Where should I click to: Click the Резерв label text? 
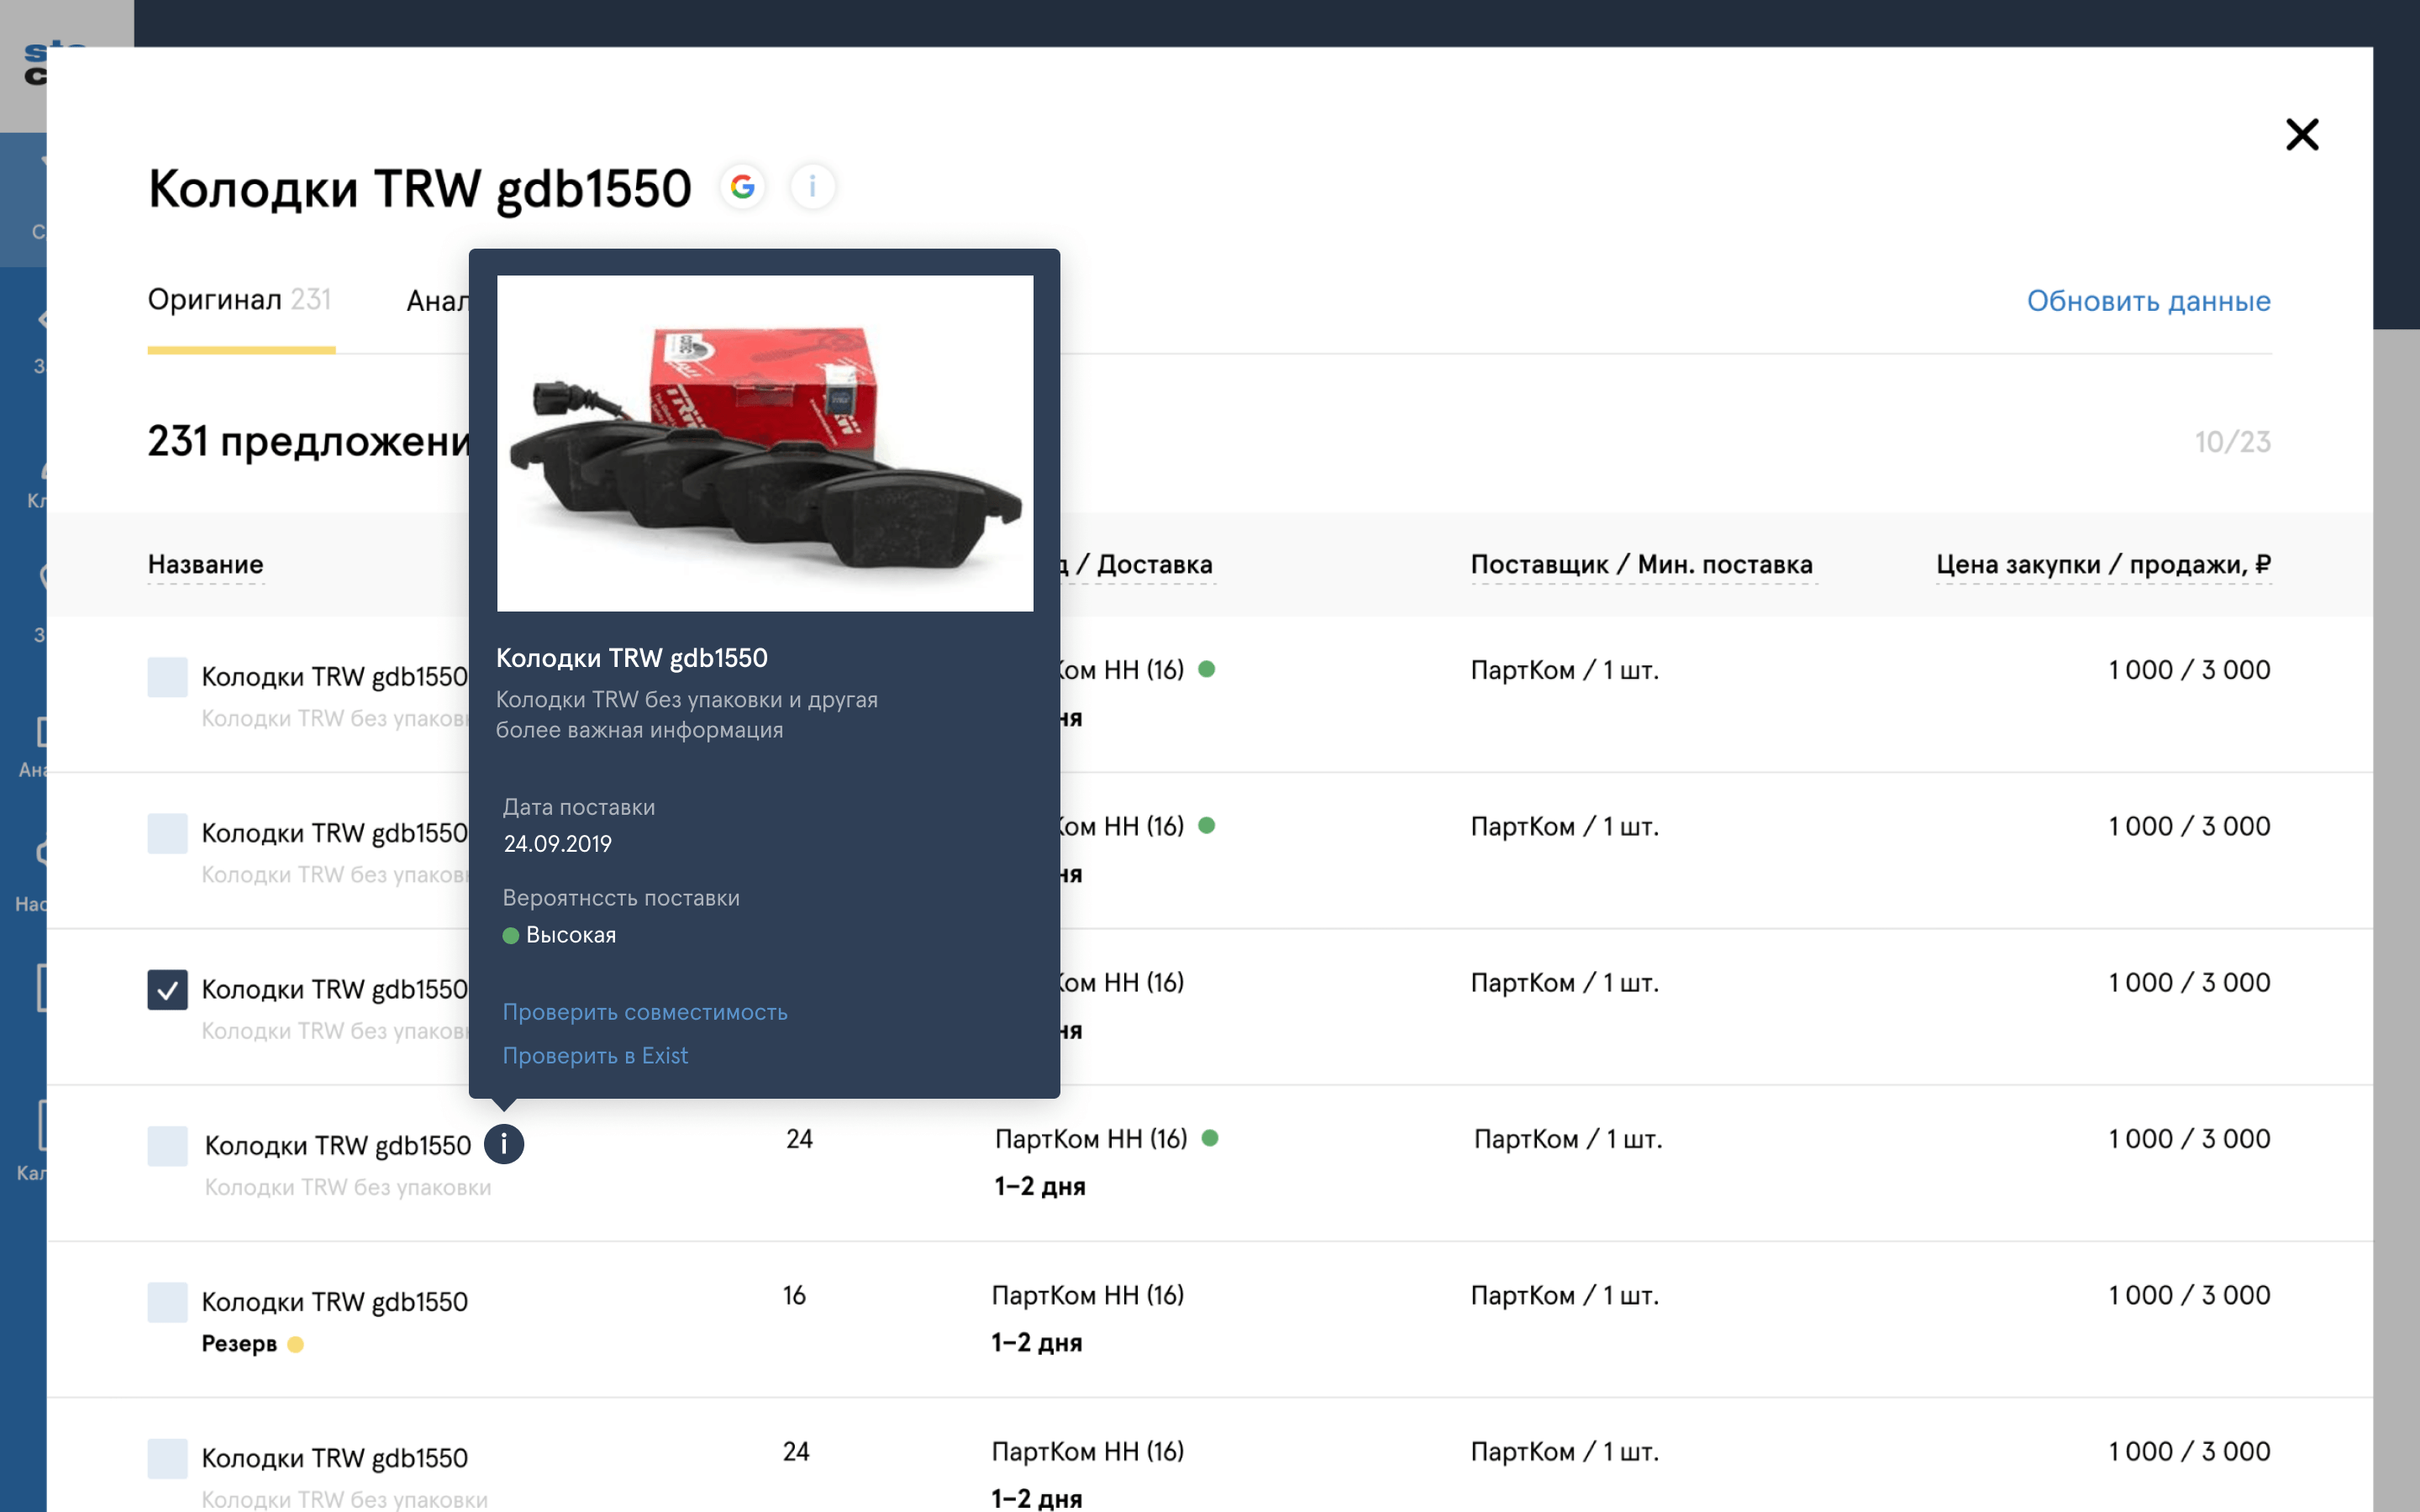[239, 1343]
